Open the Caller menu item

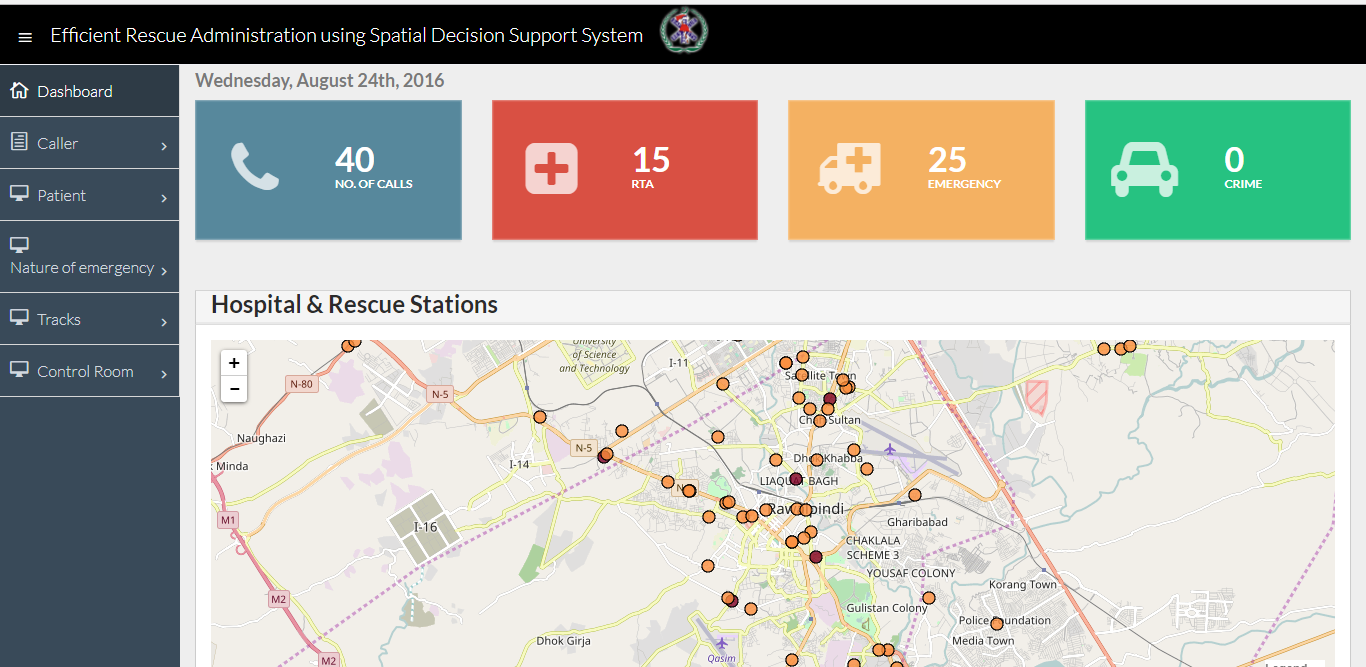(90, 143)
